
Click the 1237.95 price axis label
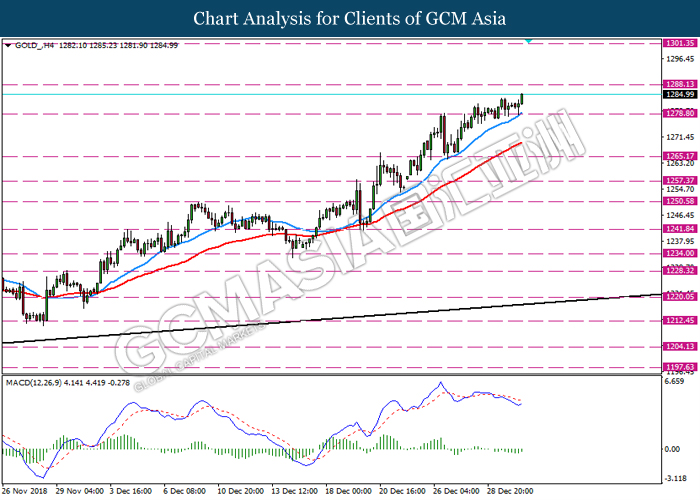pos(680,242)
